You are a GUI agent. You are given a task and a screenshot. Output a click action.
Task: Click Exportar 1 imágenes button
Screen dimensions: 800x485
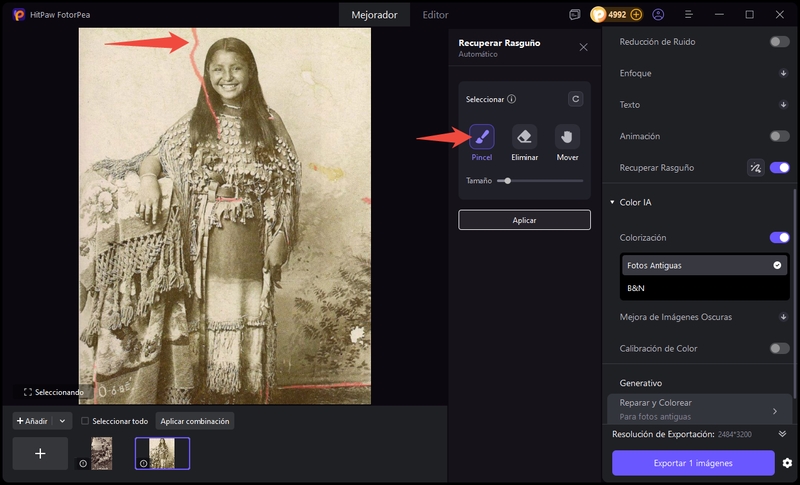point(693,463)
